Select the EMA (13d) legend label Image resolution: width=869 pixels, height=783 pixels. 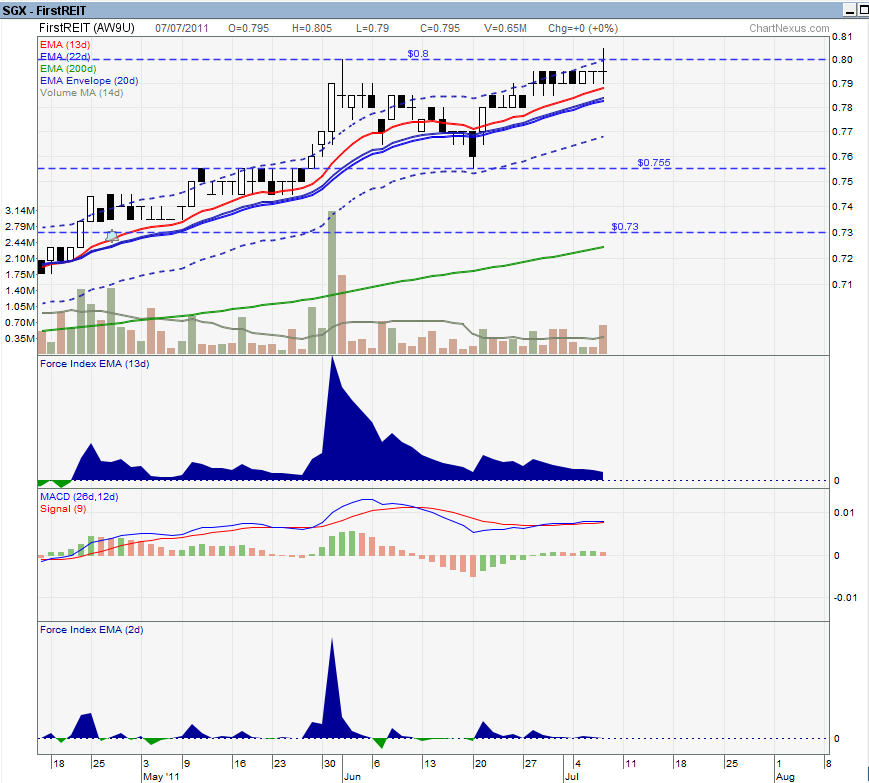[x=65, y=44]
